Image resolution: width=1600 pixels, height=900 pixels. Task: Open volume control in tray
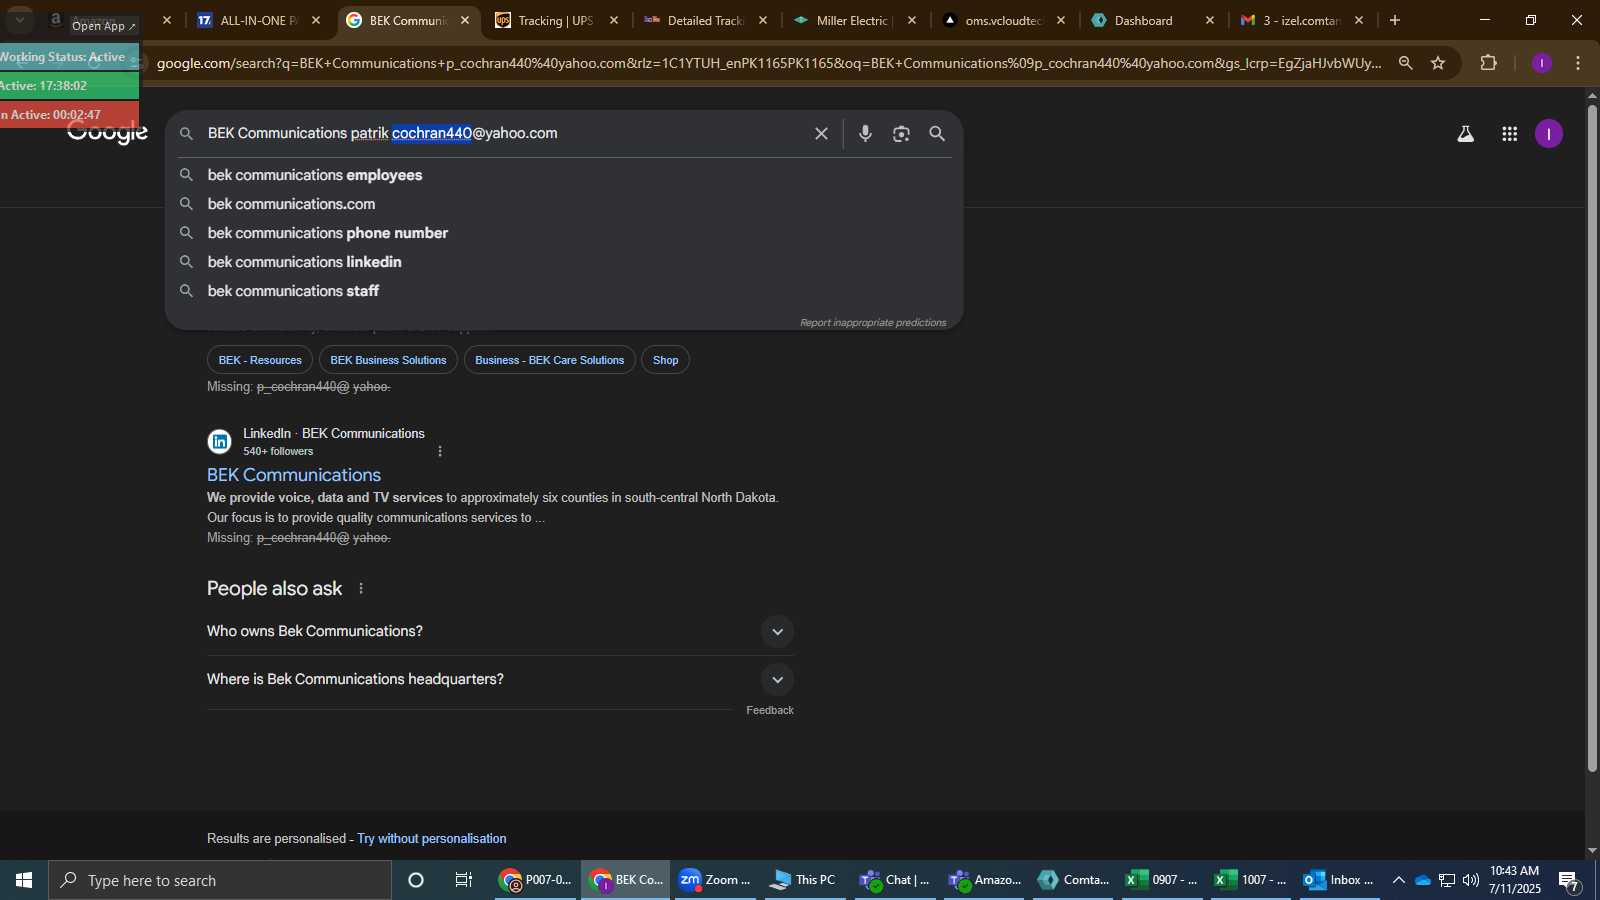(1471, 880)
